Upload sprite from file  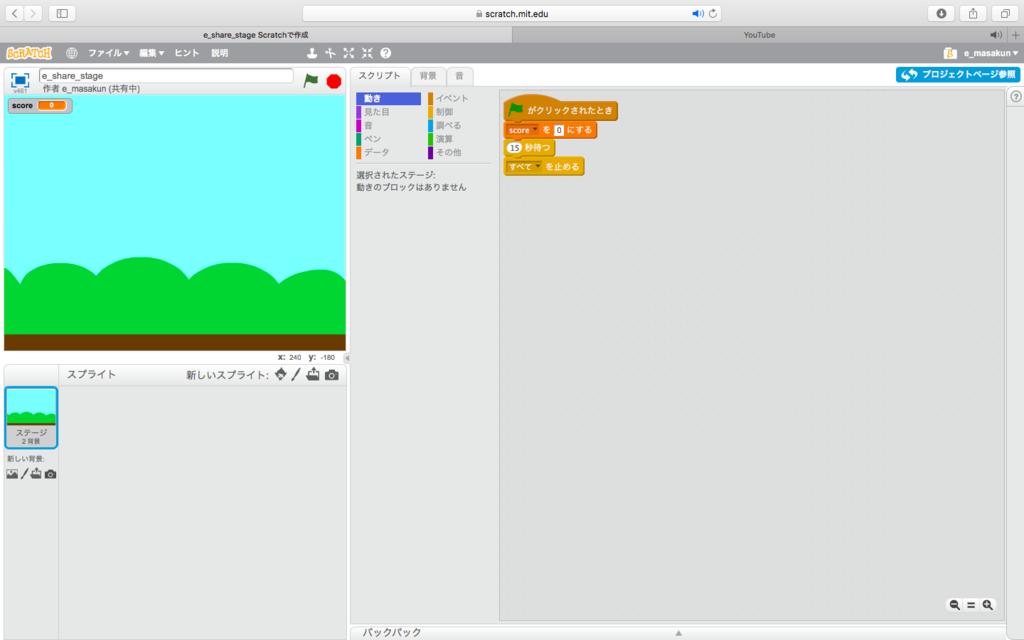[x=313, y=374]
